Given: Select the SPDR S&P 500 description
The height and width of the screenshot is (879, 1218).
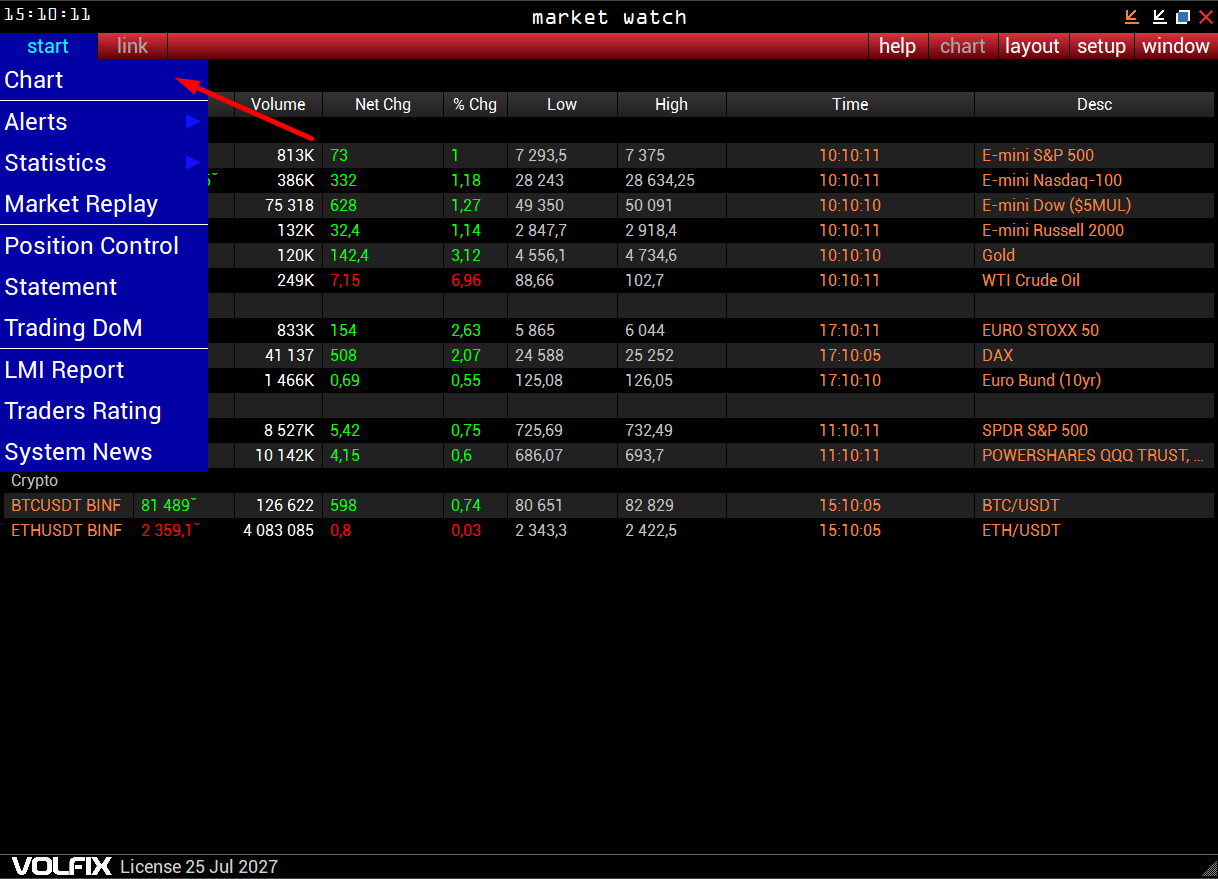Looking at the screenshot, I should tap(1034, 430).
